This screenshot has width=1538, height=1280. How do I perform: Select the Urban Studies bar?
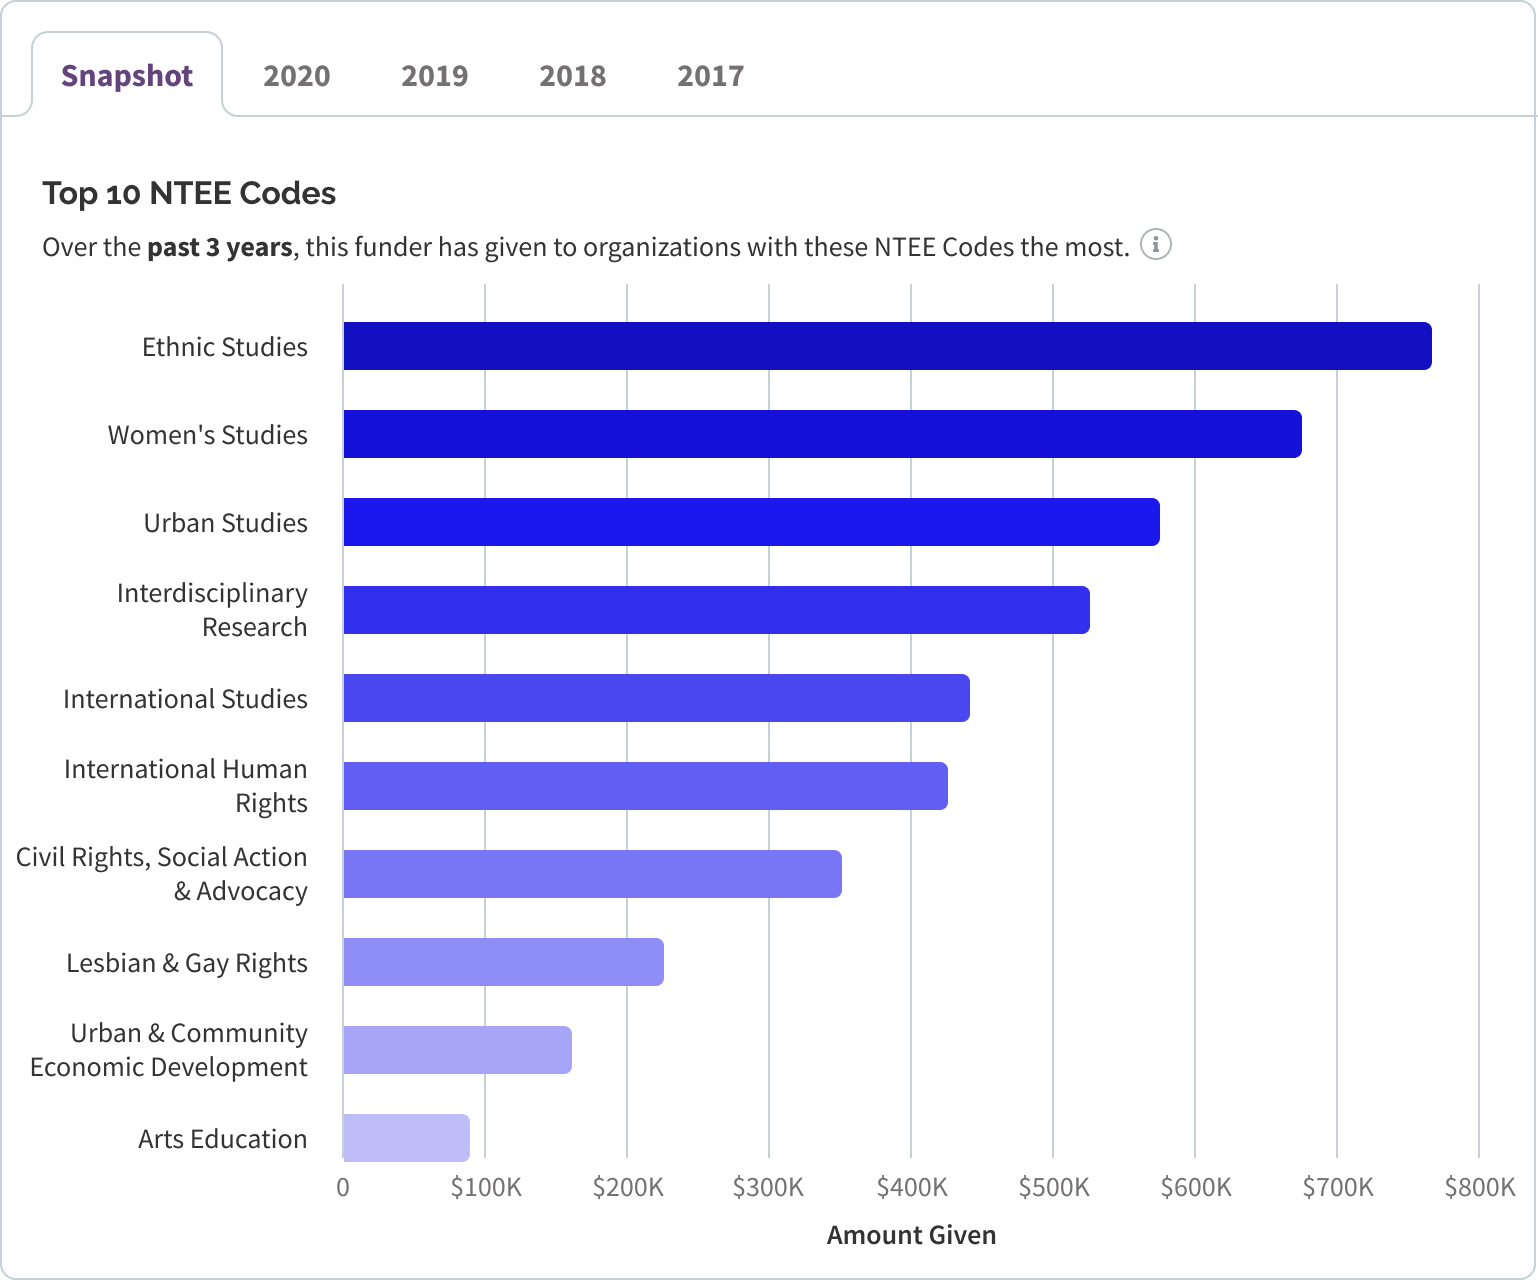[x=751, y=522]
